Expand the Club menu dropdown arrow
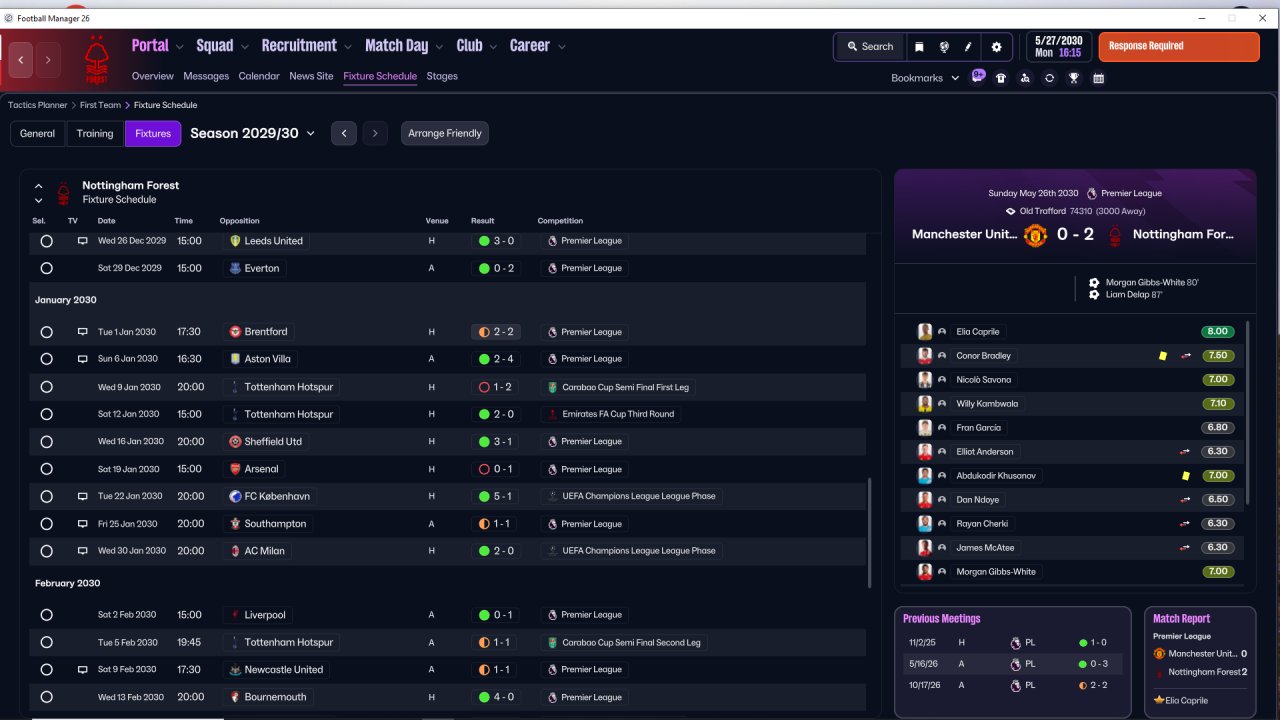 [x=493, y=47]
